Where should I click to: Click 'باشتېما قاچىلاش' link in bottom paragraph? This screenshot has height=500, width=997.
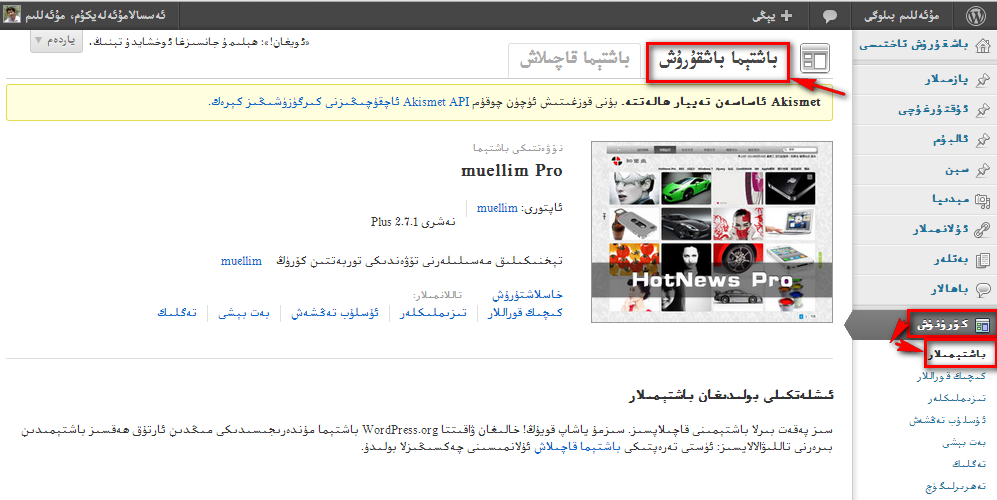pyautogui.click(x=575, y=447)
